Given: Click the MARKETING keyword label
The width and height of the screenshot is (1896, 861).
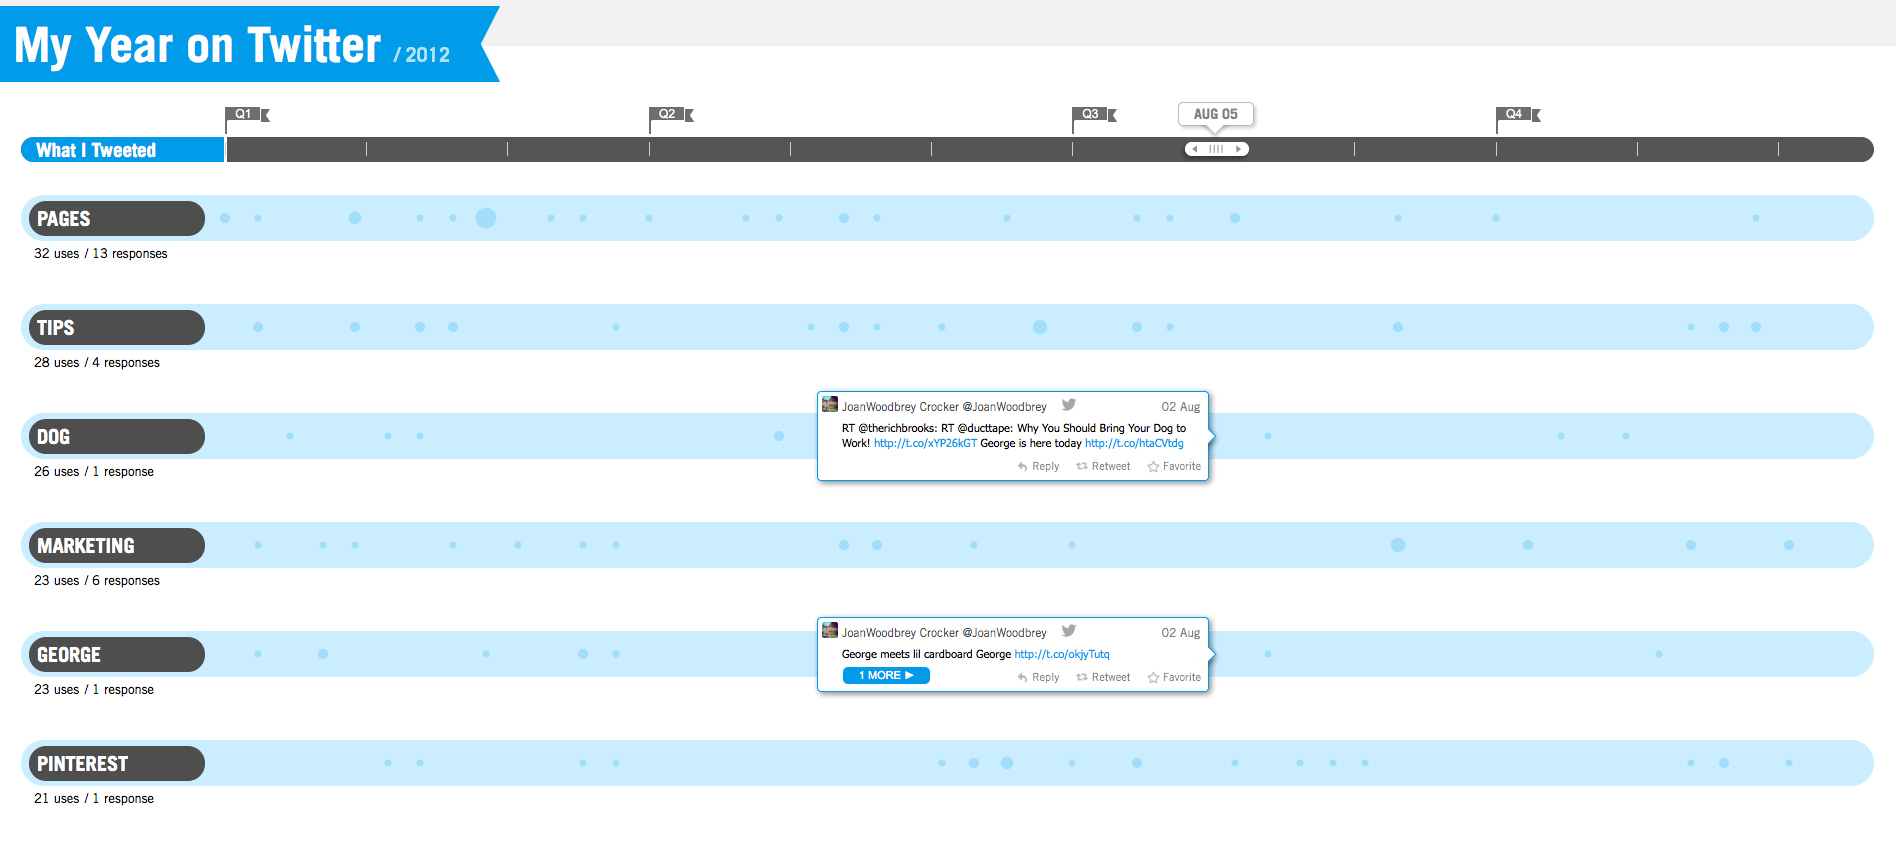Looking at the screenshot, I should 116,545.
